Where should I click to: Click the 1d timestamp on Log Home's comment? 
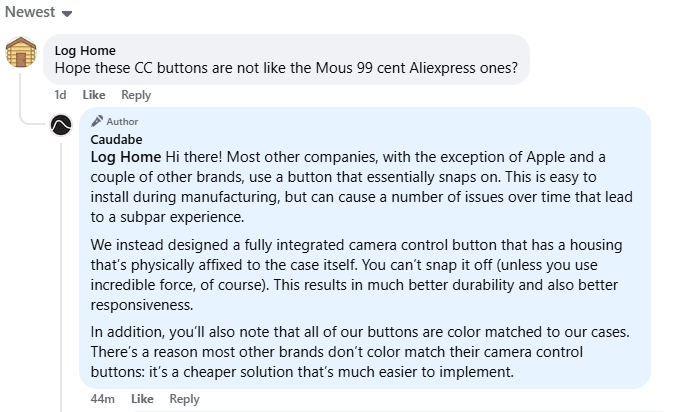click(x=60, y=95)
